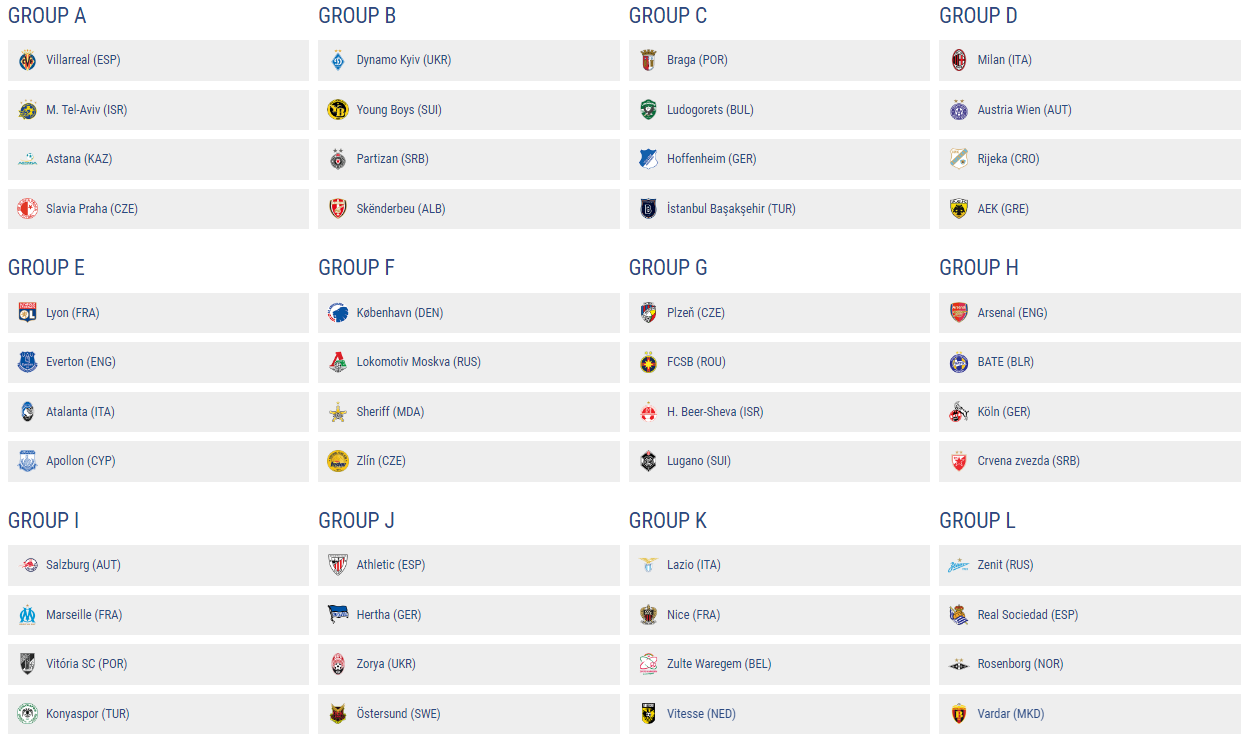Open the Zenit (RUS) team link
The image size is (1253, 741).
(1005, 565)
